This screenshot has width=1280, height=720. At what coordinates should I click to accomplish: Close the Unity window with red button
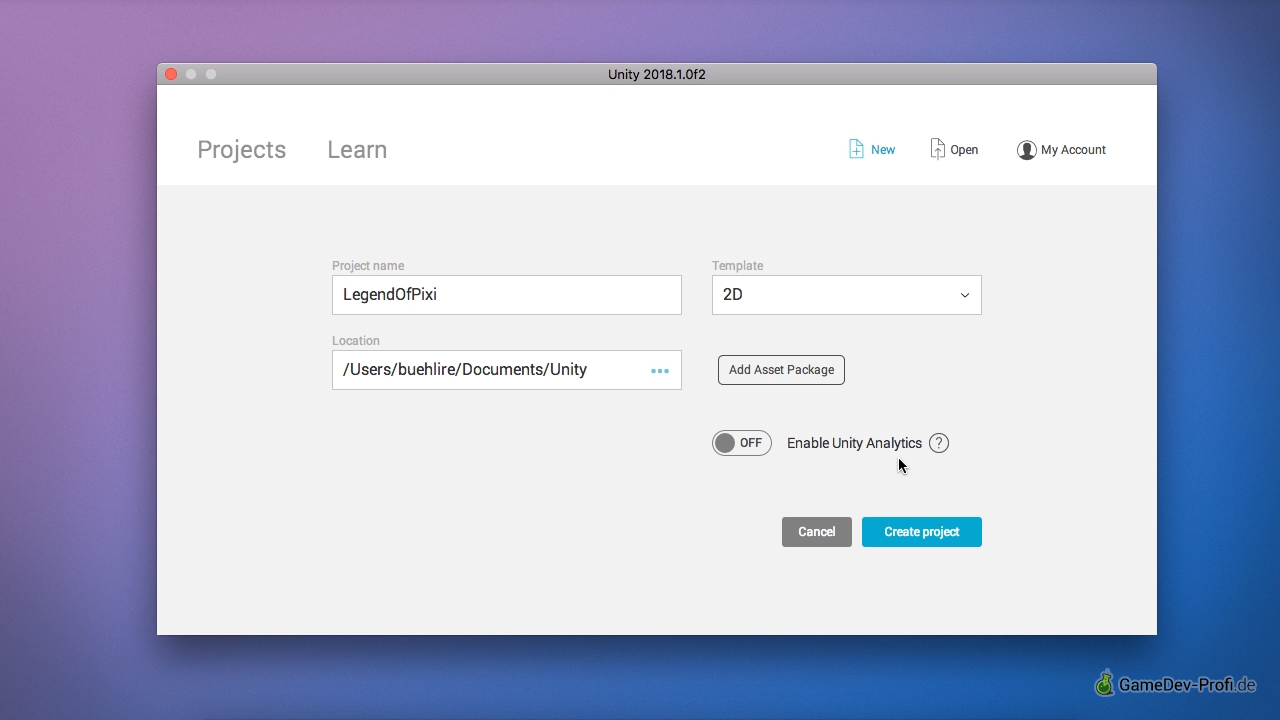coord(171,74)
